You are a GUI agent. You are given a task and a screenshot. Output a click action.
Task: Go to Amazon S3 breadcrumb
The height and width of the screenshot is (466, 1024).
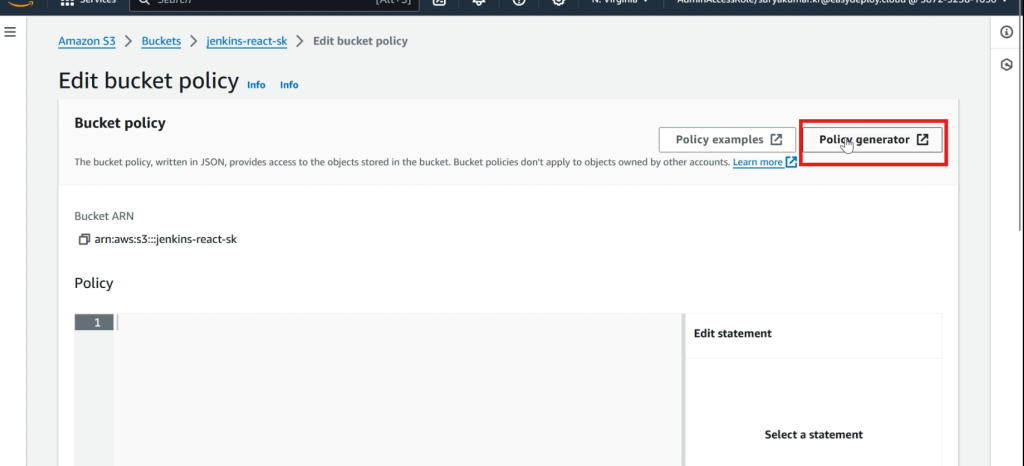tap(87, 41)
